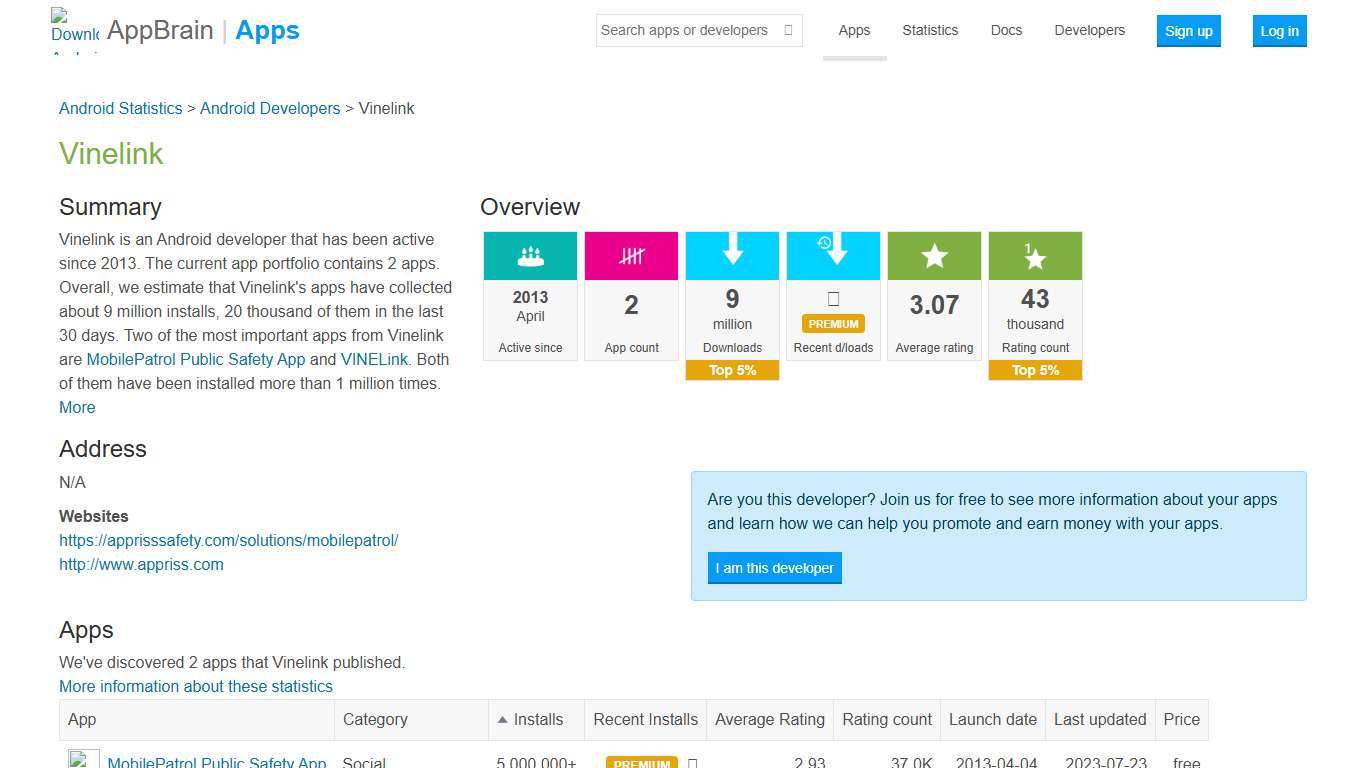This screenshot has height=768, width=1366.
Task: Click the Rating count star icon
Action: [x=1034, y=255]
